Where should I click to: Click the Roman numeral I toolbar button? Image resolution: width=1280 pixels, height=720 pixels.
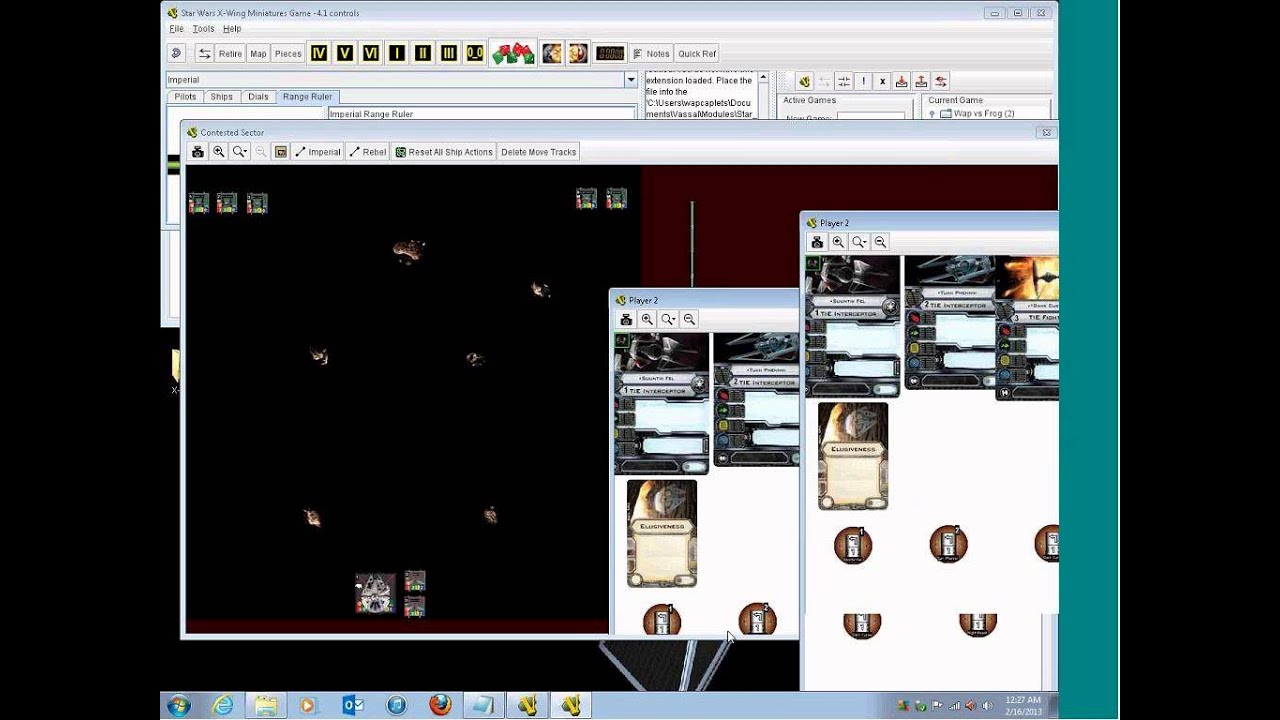[397, 54]
